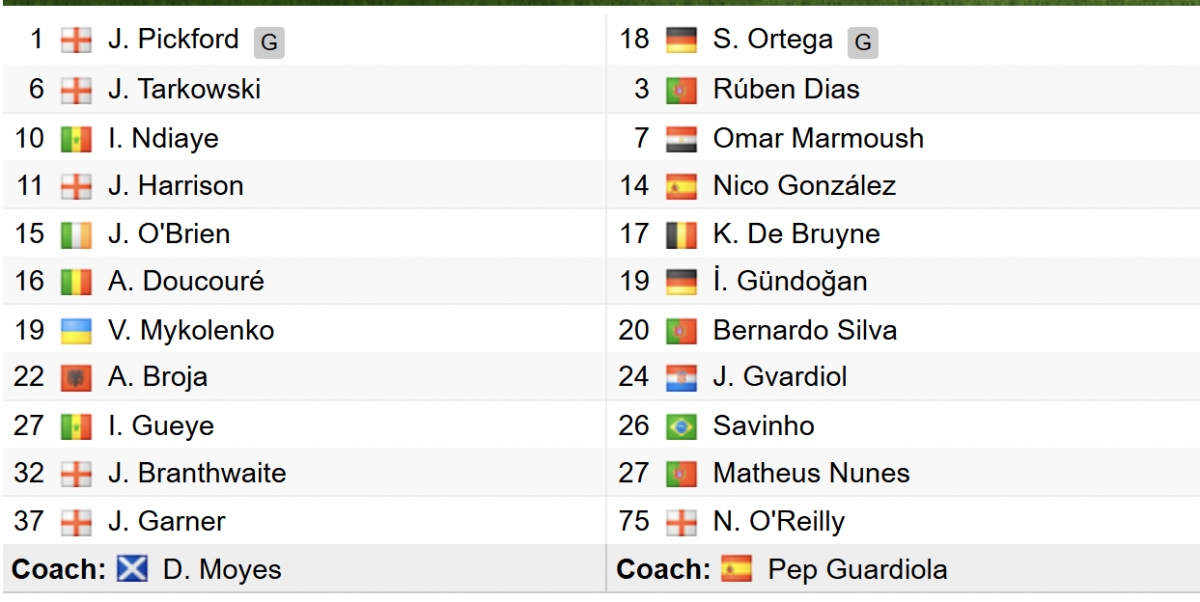Open player I. Ndiaye
1200x602 pixels.
point(163,138)
